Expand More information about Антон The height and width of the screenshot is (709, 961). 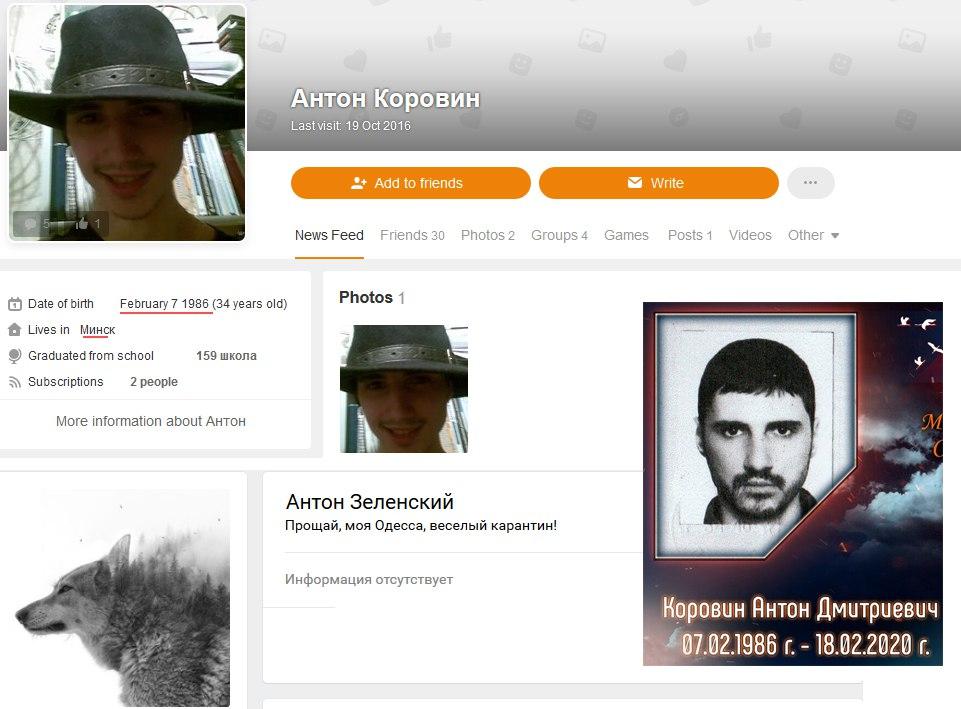(151, 421)
